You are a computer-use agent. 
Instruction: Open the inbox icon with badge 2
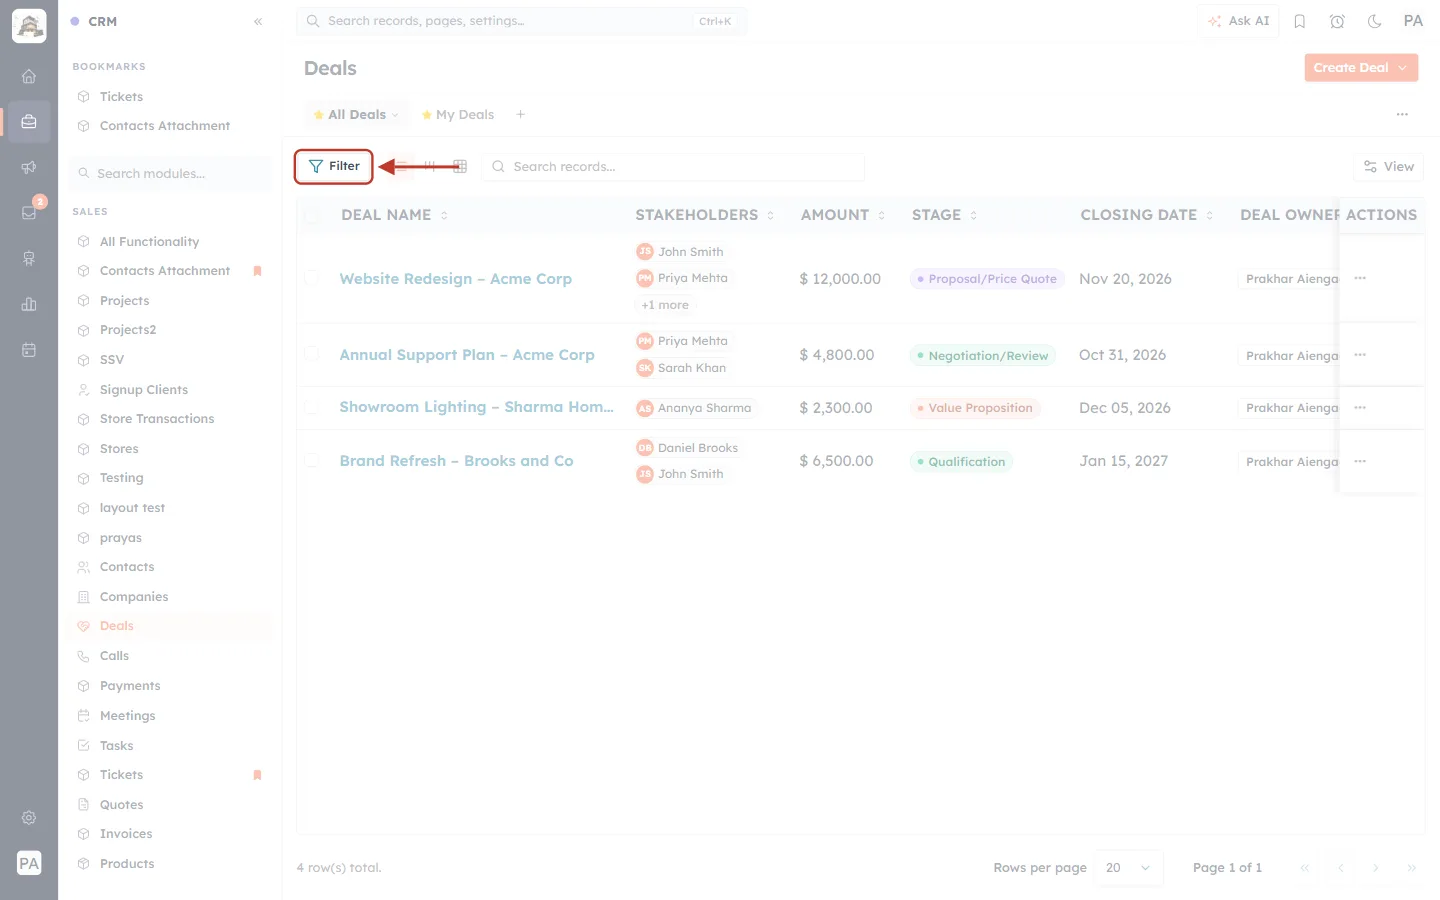tap(29, 212)
